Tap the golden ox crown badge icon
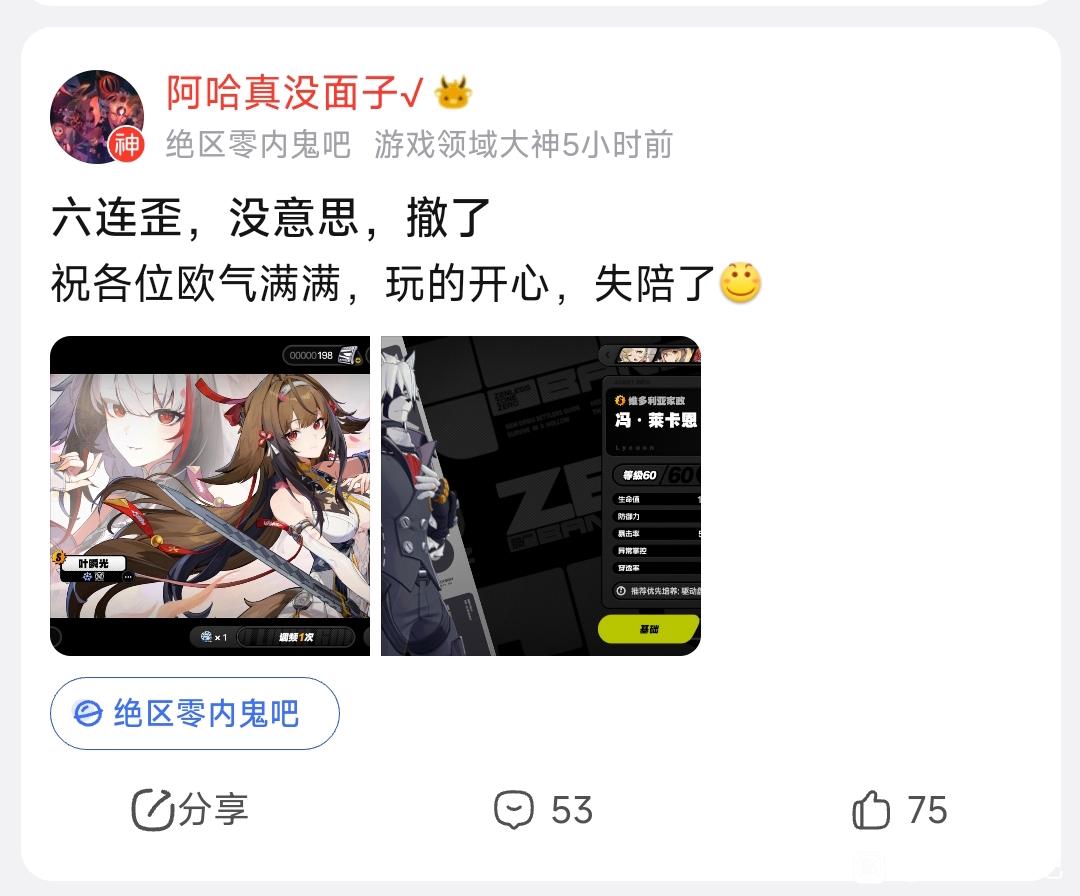This screenshot has height=896, width=1080. click(x=453, y=93)
